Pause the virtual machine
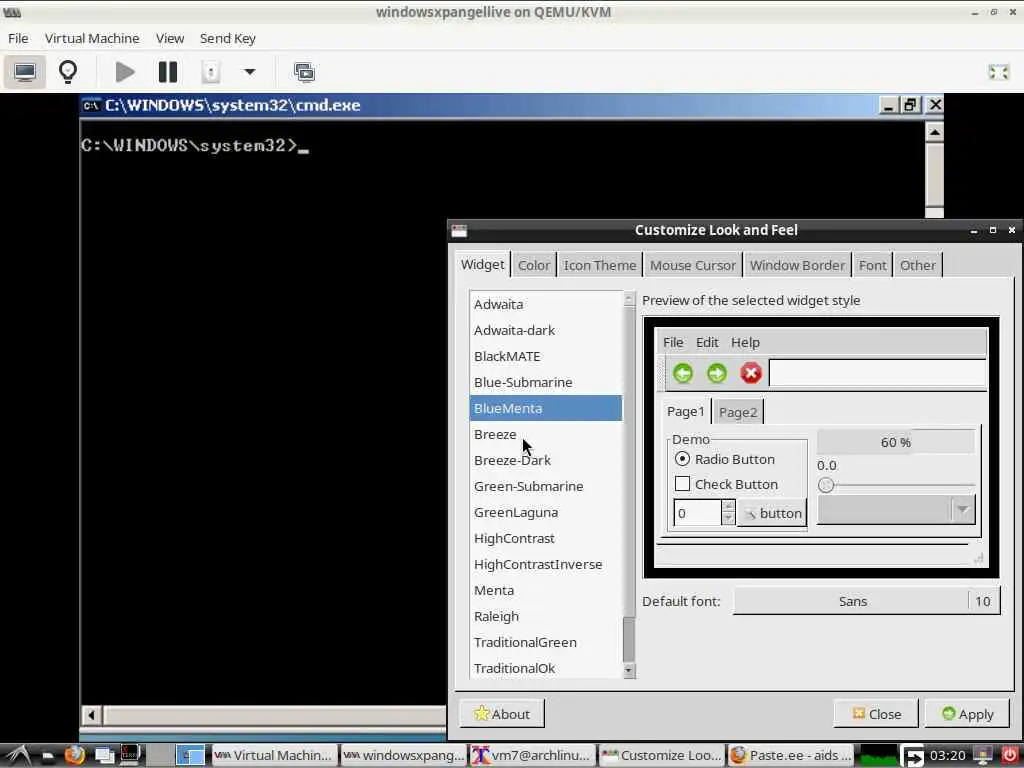The image size is (1024, 768). 168,72
